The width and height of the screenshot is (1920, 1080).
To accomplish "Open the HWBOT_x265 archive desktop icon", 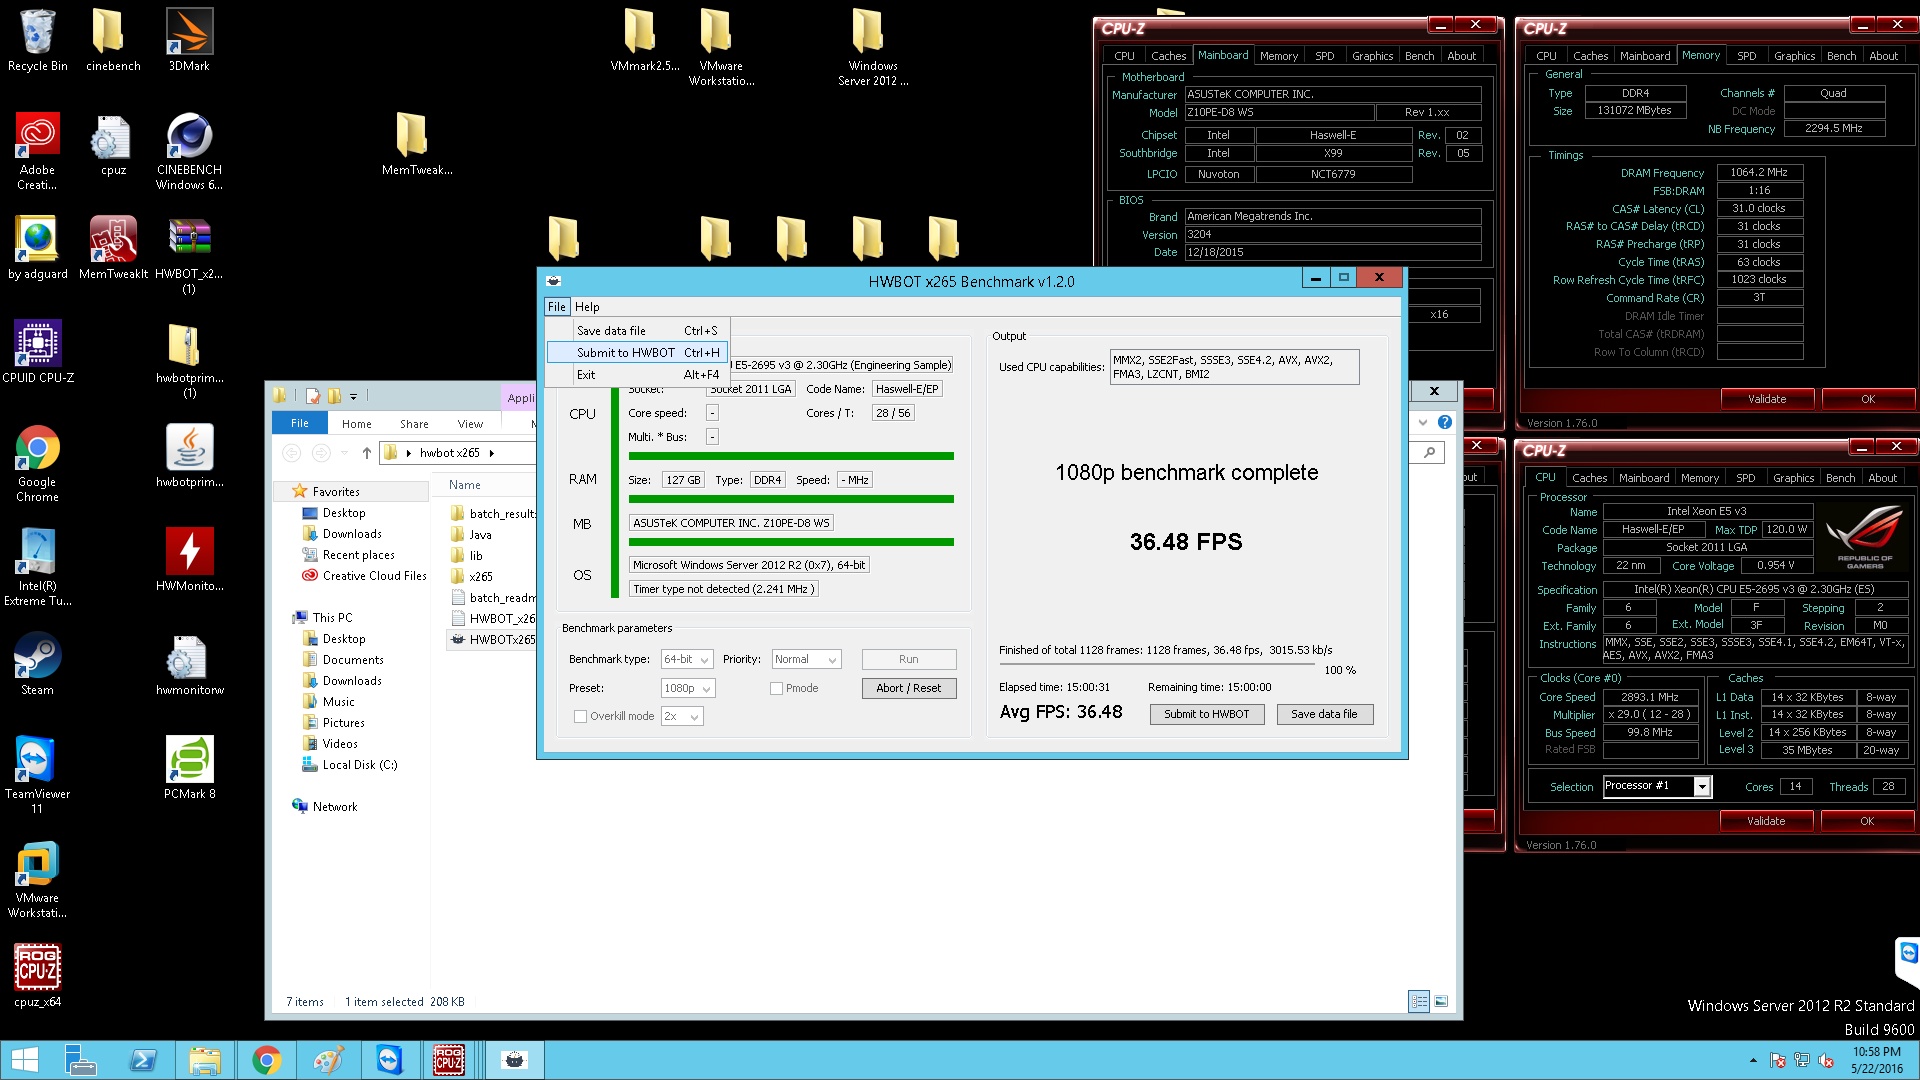I will [x=189, y=254].
